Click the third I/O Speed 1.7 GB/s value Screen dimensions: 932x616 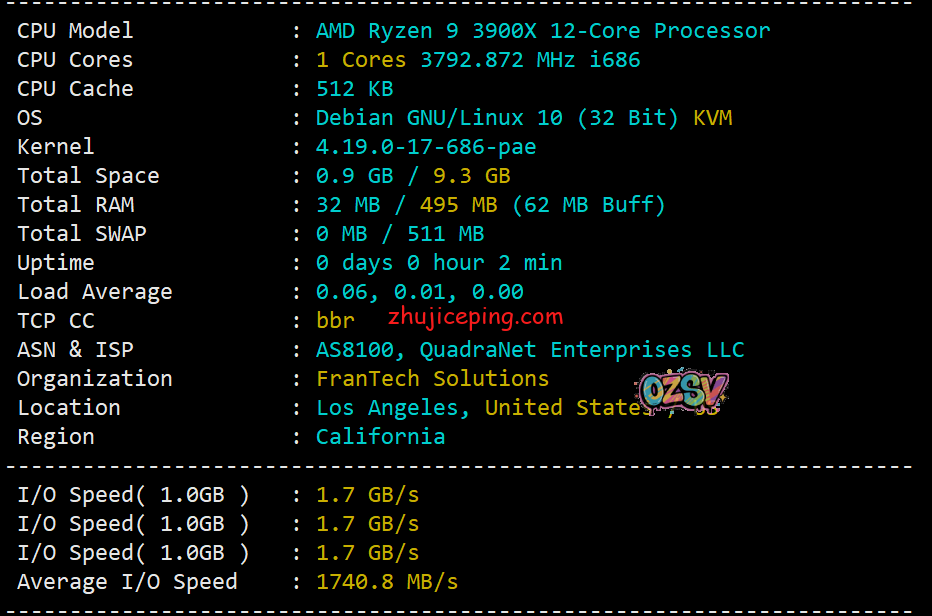pos(367,554)
